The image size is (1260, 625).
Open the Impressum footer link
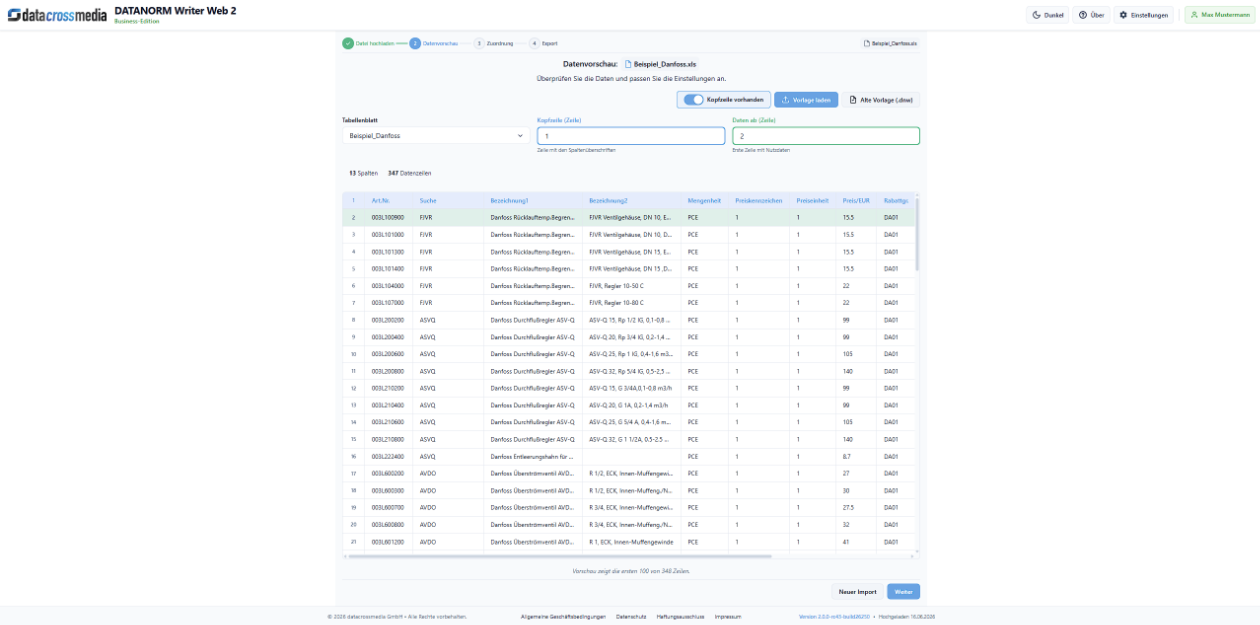pos(728,616)
